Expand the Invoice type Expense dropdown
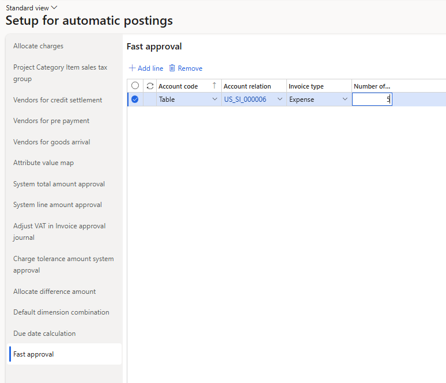 tap(345, 99)
